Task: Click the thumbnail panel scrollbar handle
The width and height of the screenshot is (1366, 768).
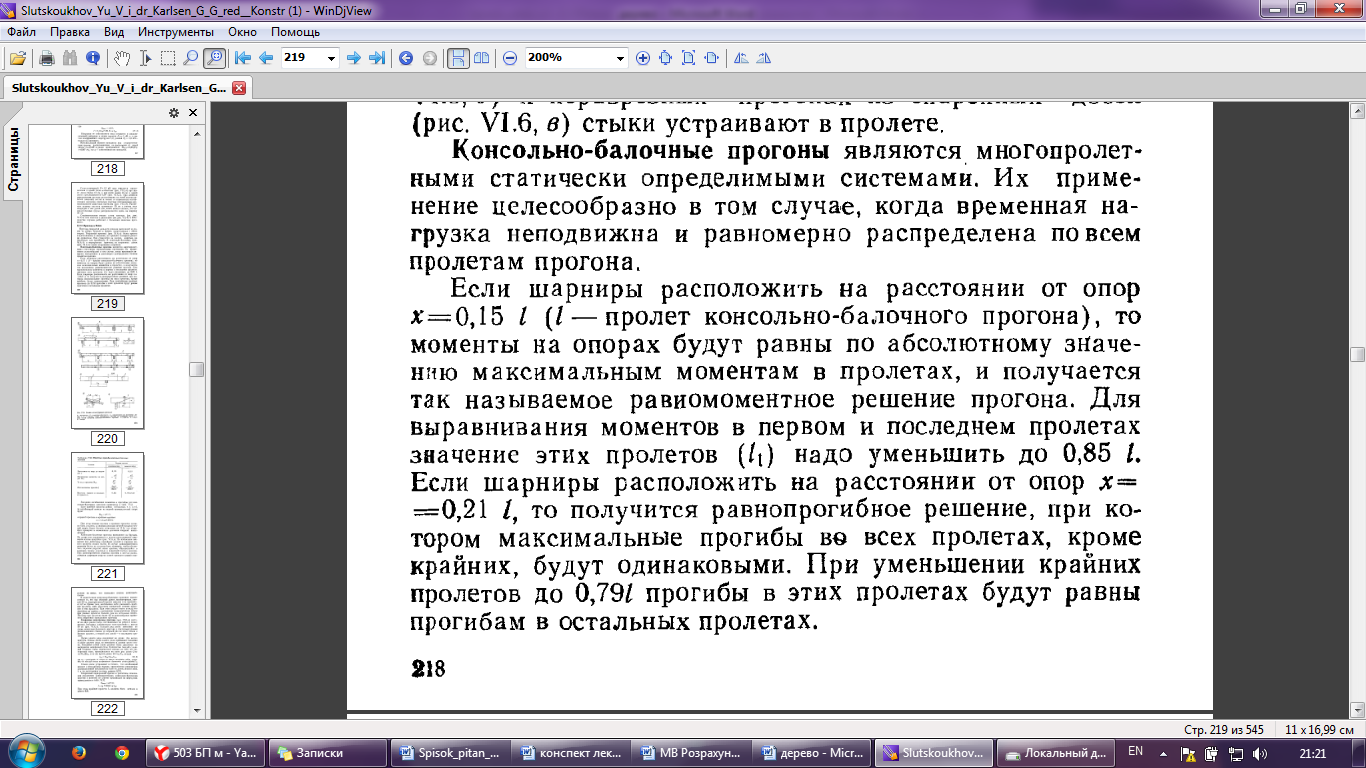Action: (x=197, y=370)
